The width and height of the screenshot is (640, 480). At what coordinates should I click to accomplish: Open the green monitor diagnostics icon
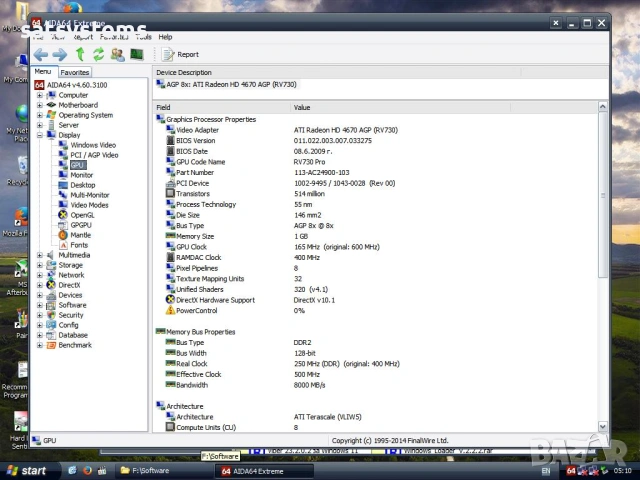tap(137, 54)
